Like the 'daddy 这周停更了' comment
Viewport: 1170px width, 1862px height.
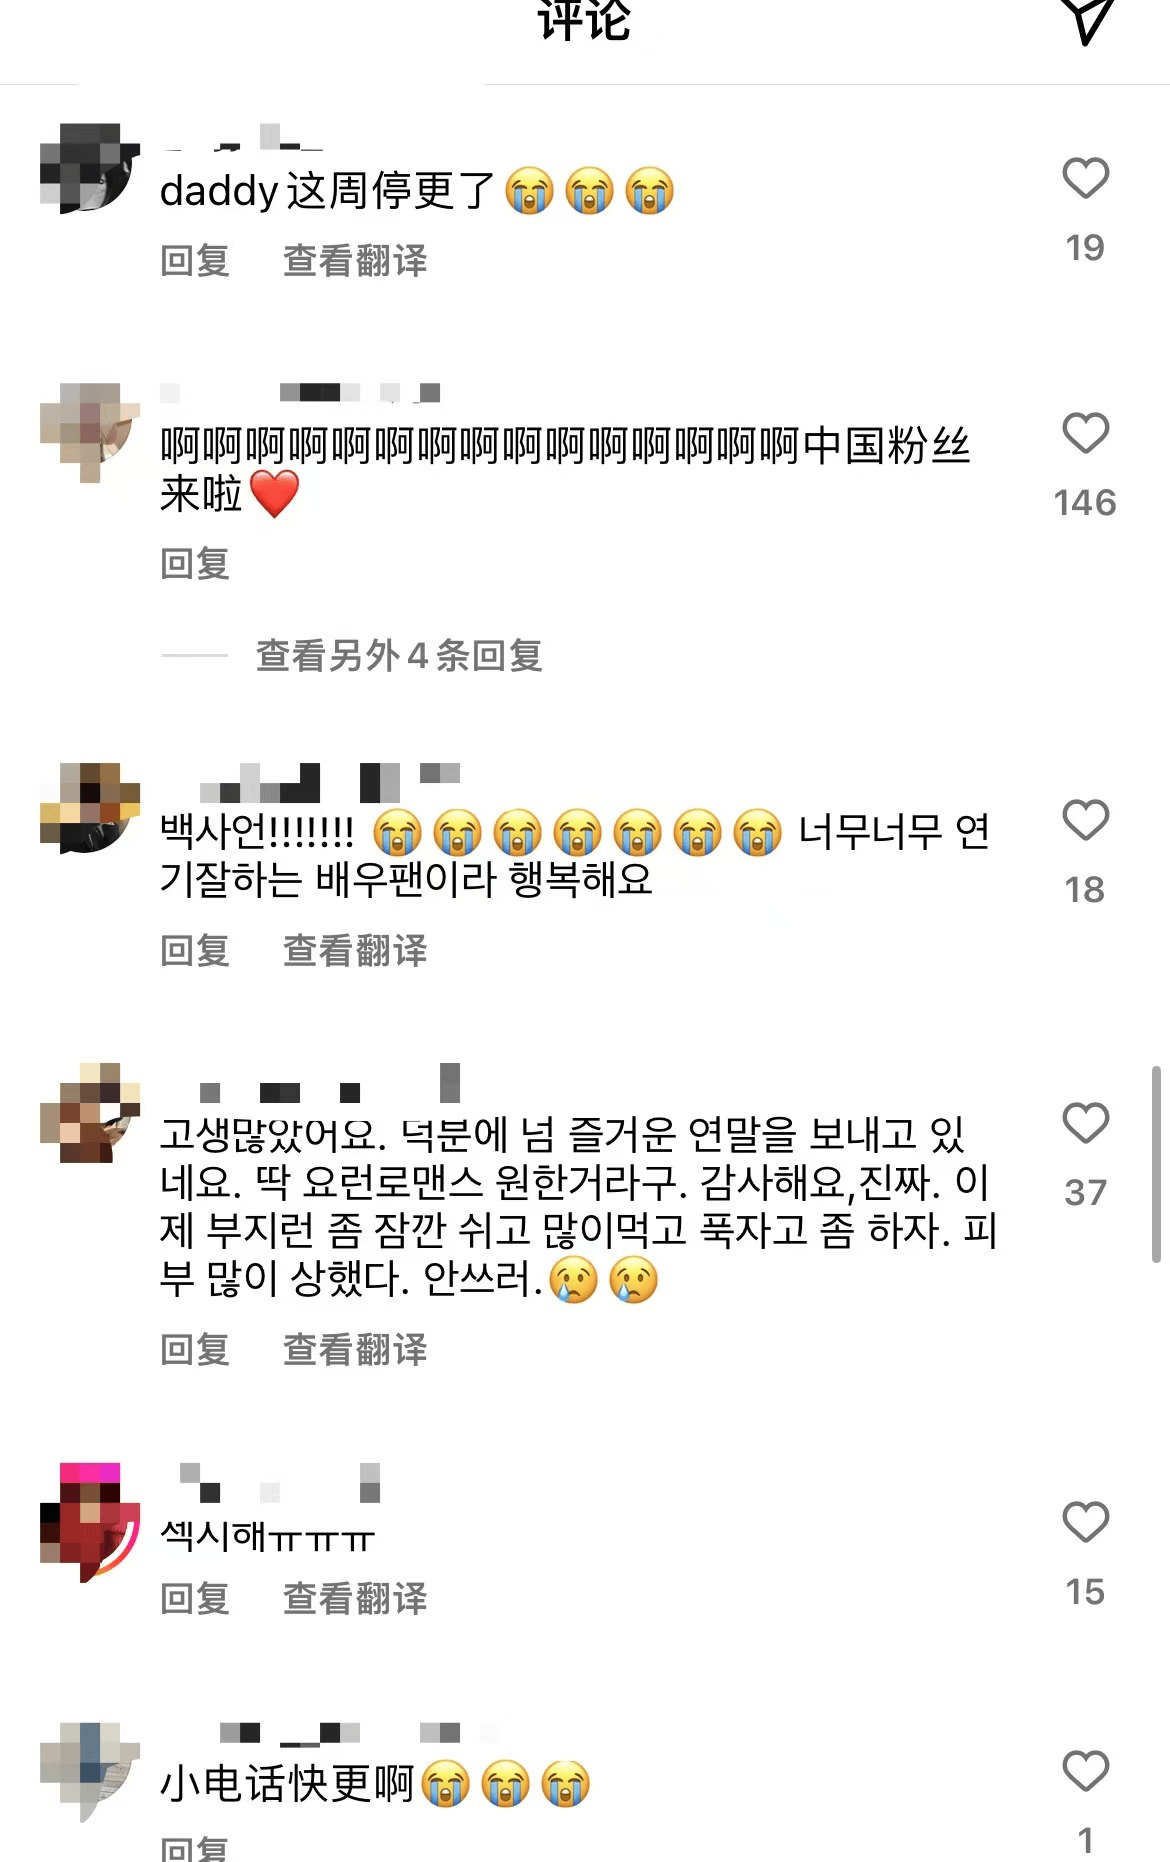(1085, 179)
